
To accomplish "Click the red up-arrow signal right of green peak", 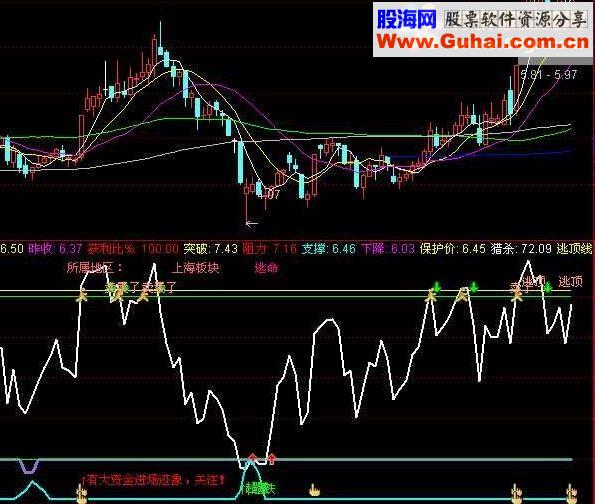I will pos(271,460).
